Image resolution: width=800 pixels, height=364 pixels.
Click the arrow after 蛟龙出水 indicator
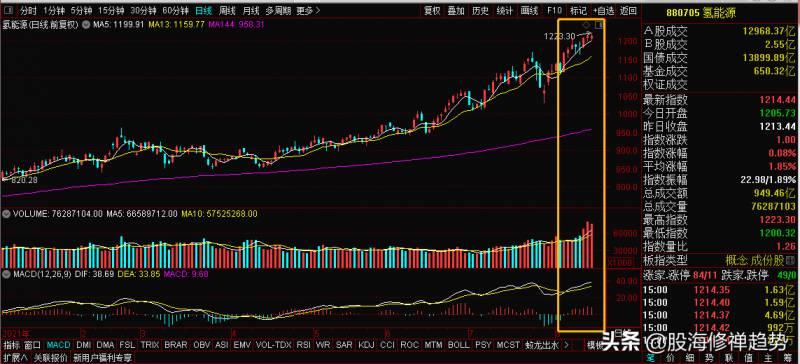(565, 346)
